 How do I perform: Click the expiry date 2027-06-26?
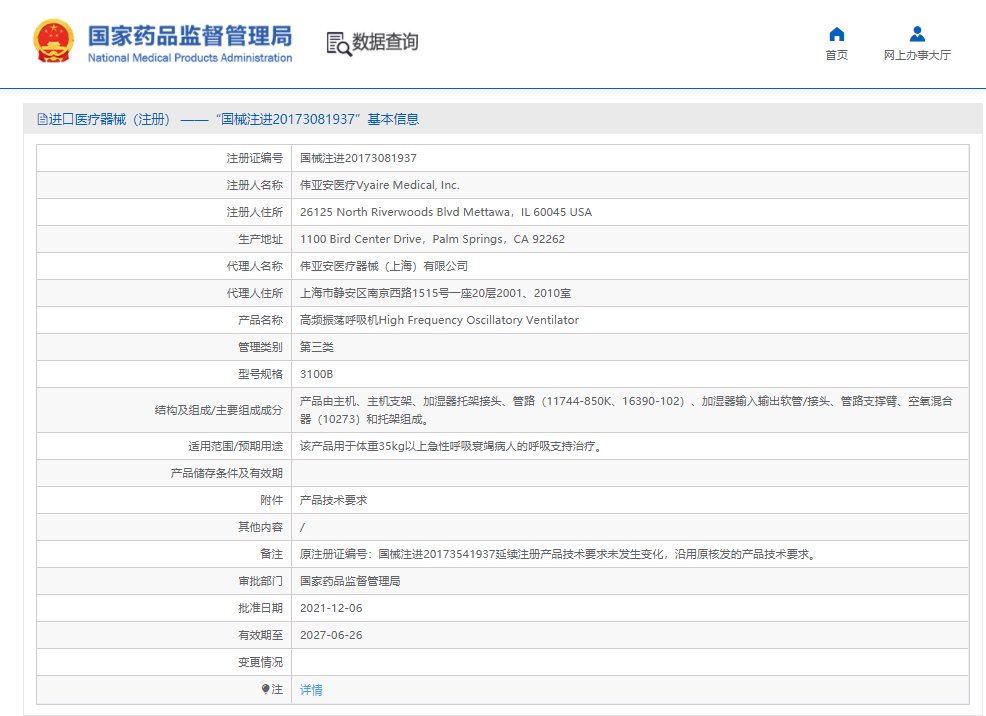pyautogui.click(x=331, y=635)
